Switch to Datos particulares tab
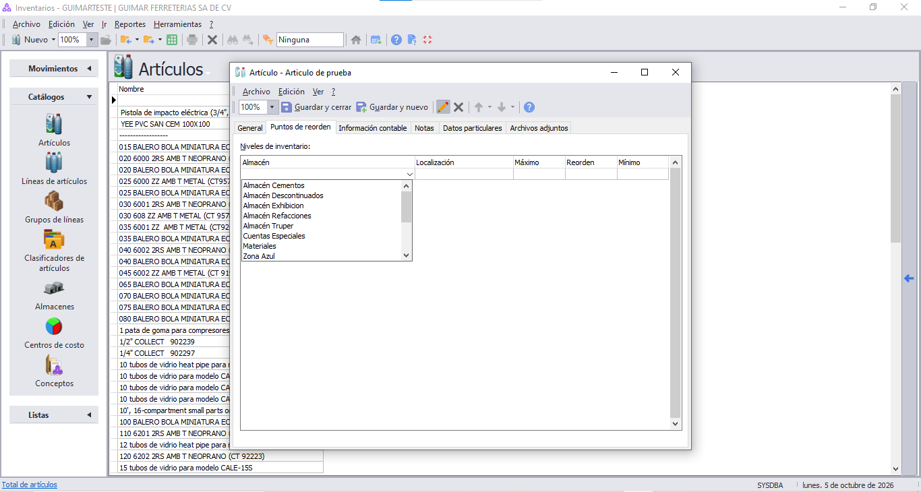 pyautogui.click(x=472, y=128)
